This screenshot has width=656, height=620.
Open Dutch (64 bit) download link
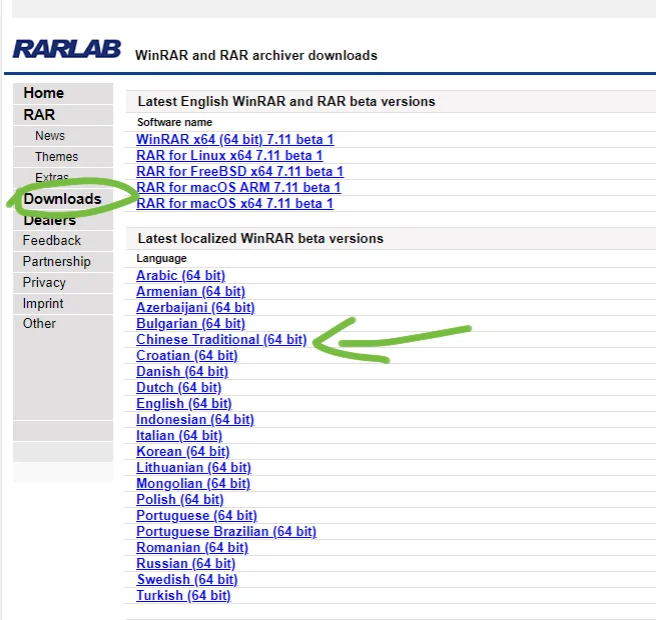tap(179, 387)
